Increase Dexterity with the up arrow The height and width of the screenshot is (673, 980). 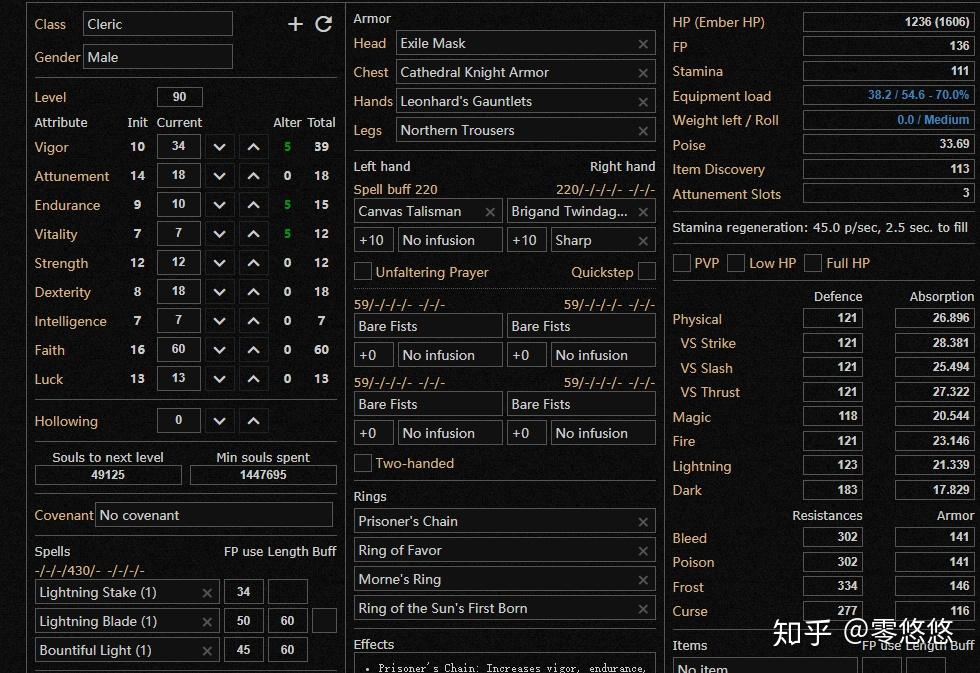(x=253, y=292)
